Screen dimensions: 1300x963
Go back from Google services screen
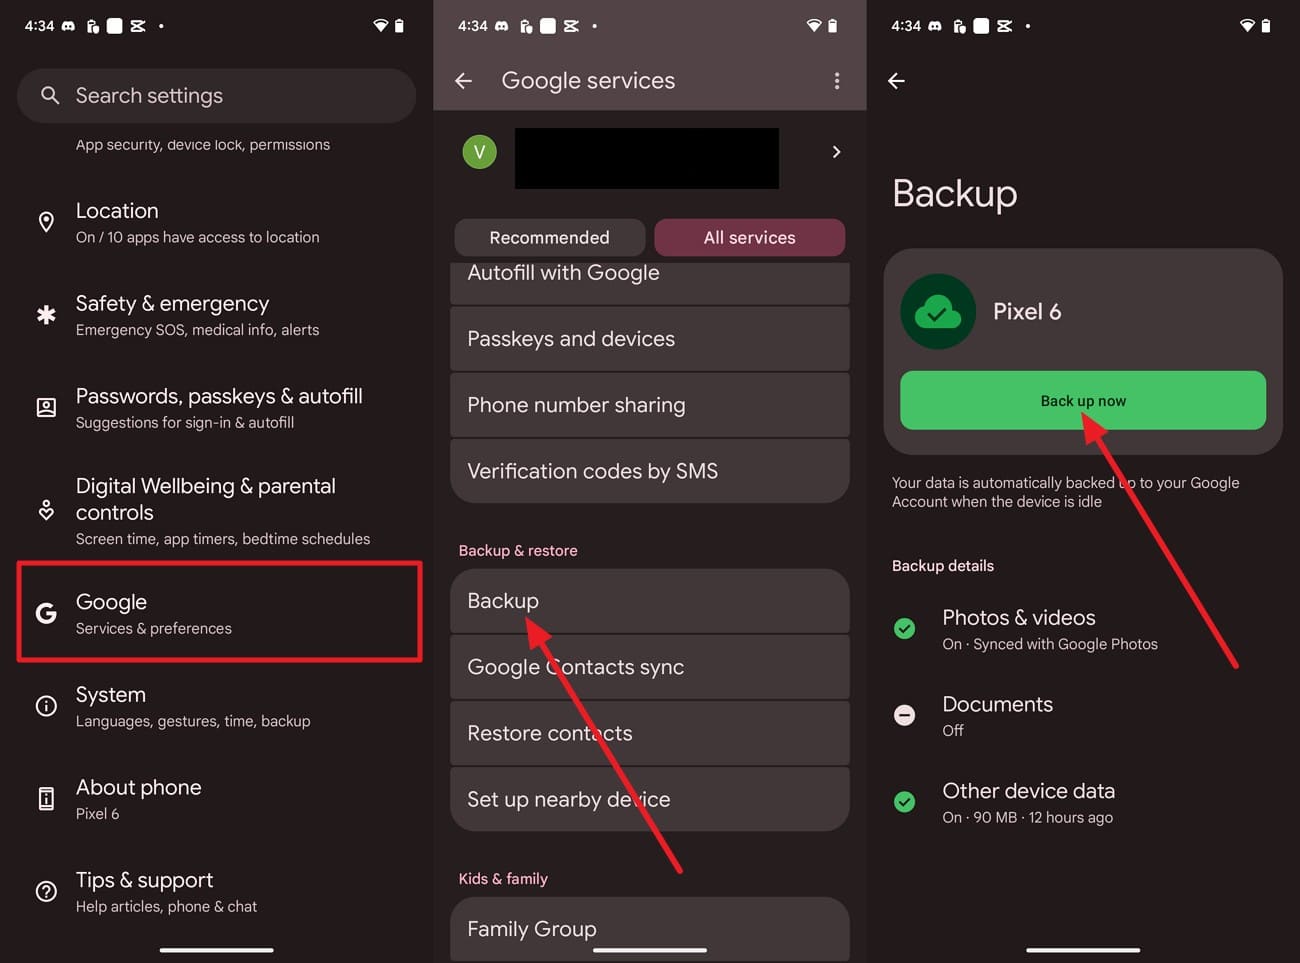tap(463, 81)
